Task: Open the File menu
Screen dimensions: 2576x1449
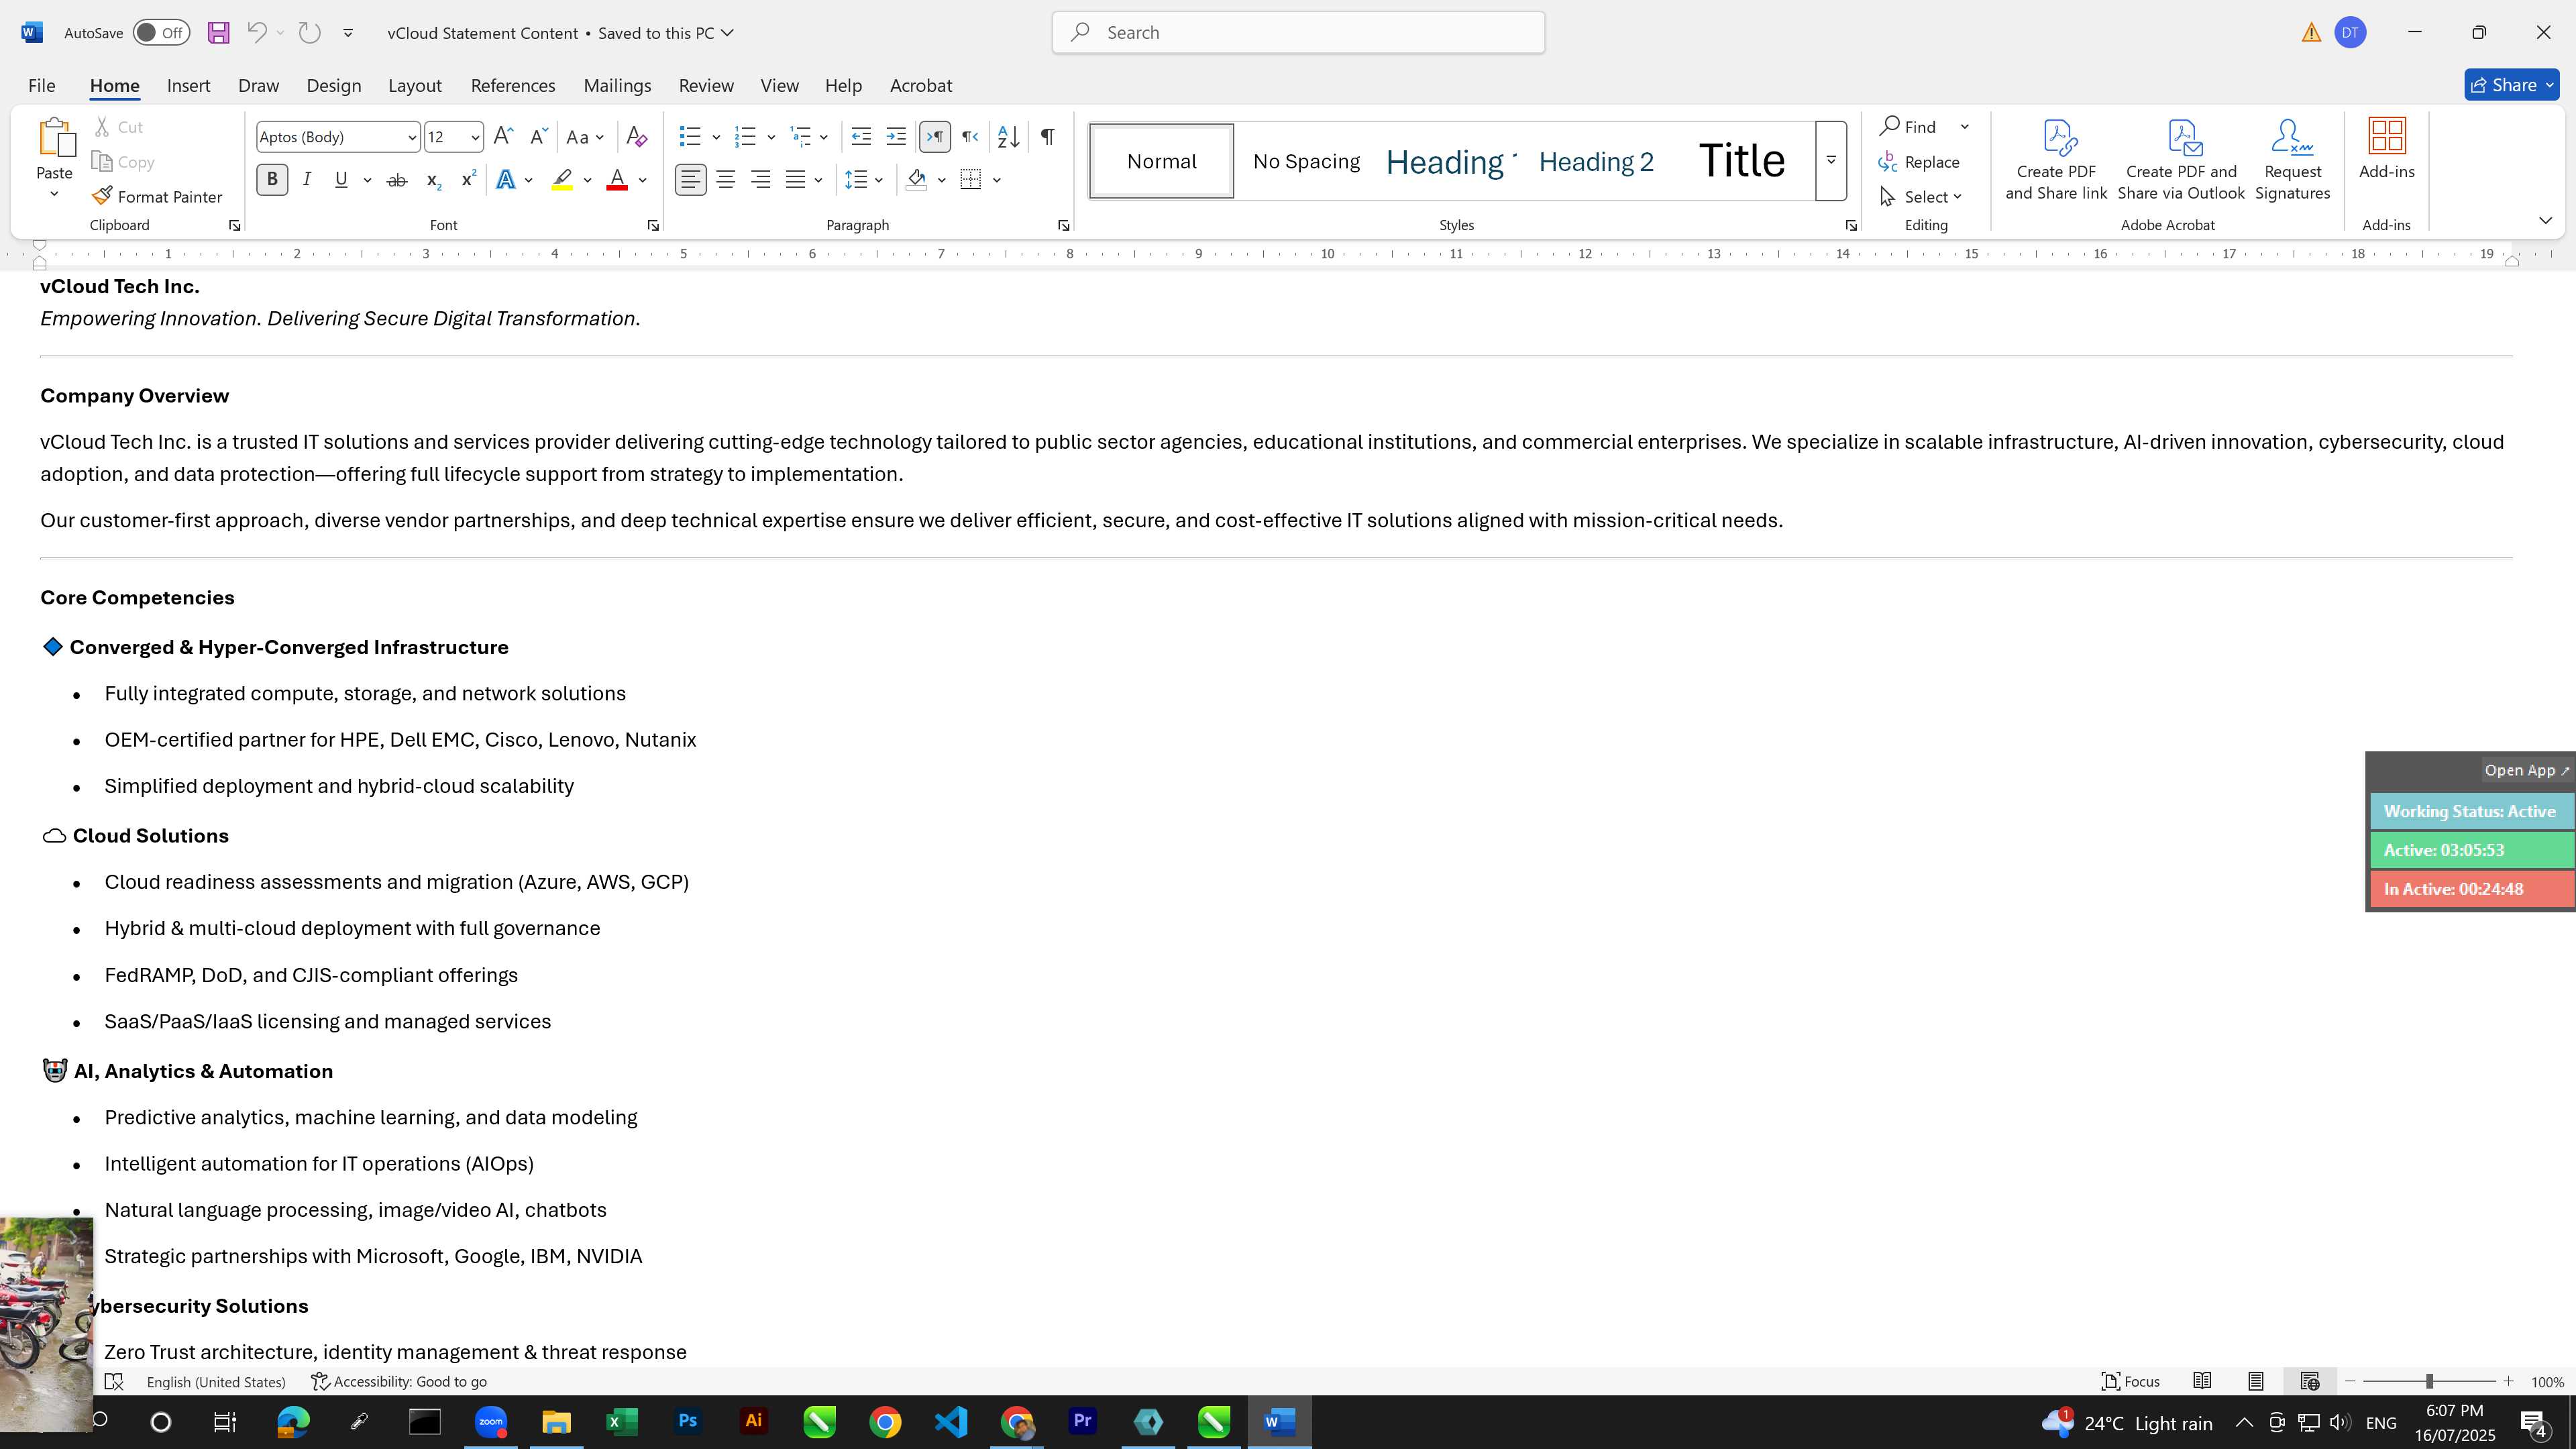Action: (41, 86)
